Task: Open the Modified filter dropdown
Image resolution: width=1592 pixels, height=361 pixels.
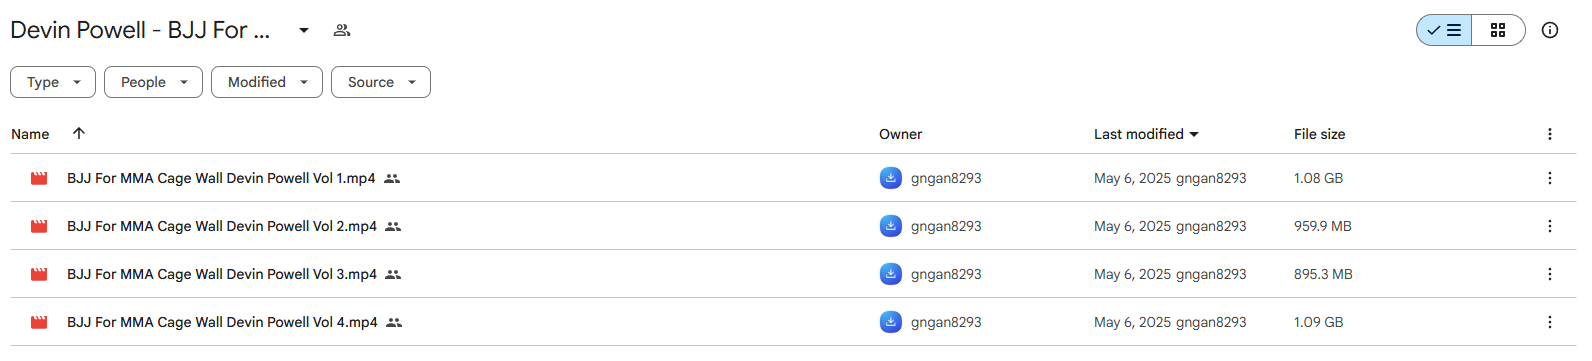Action: point(267,82)
